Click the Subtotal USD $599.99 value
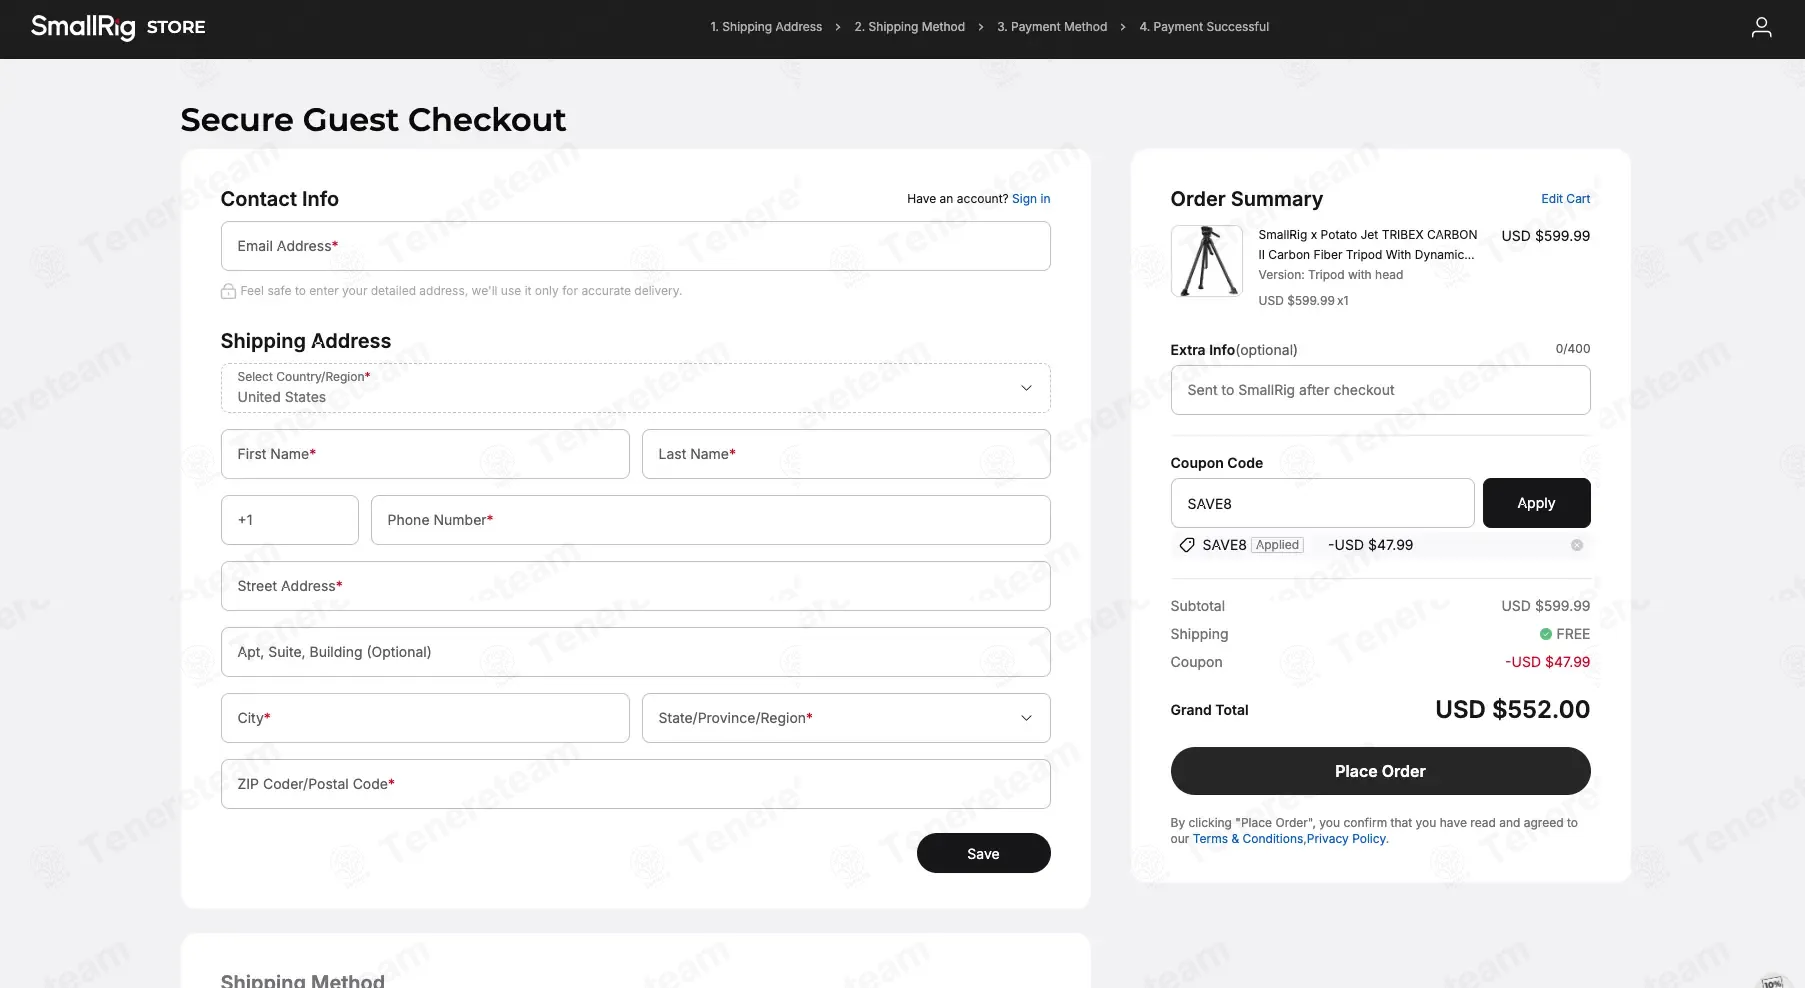The width and height of the screenshot is (1805, 988). tap(1545, 606)
